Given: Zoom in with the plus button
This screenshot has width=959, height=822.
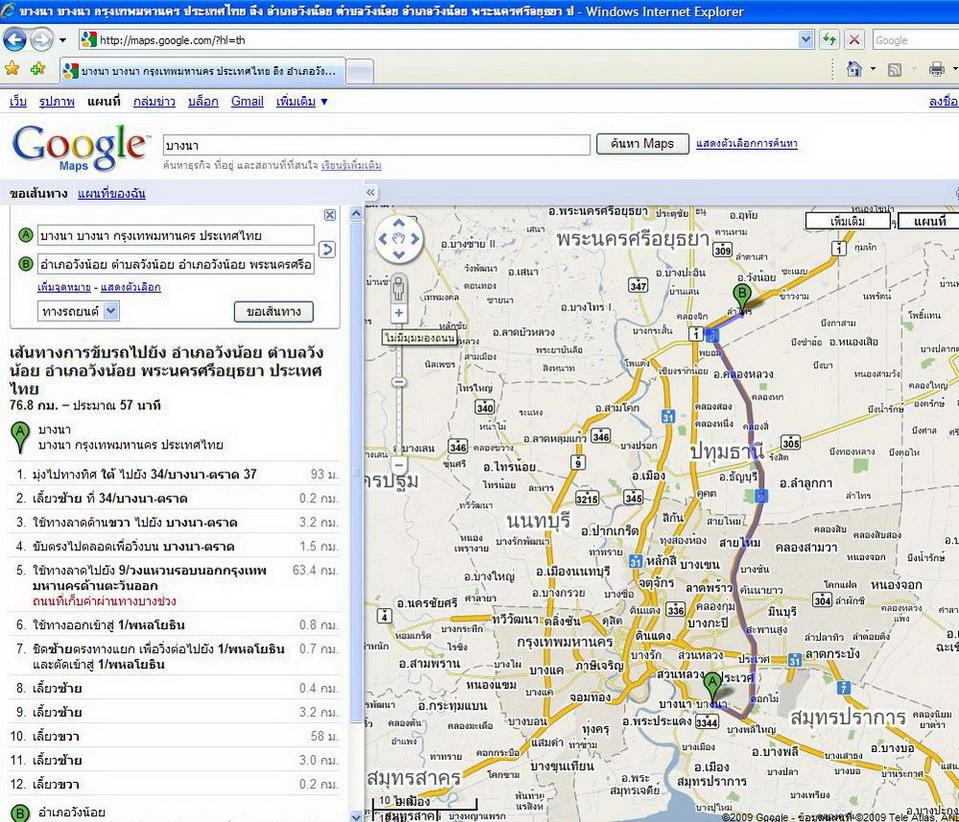Looking at the screenshot, I should [x=399, y=313].
